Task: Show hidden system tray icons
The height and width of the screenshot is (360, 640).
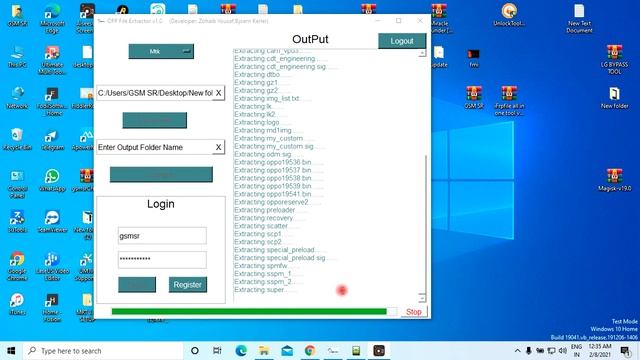Action: (517, 351)
